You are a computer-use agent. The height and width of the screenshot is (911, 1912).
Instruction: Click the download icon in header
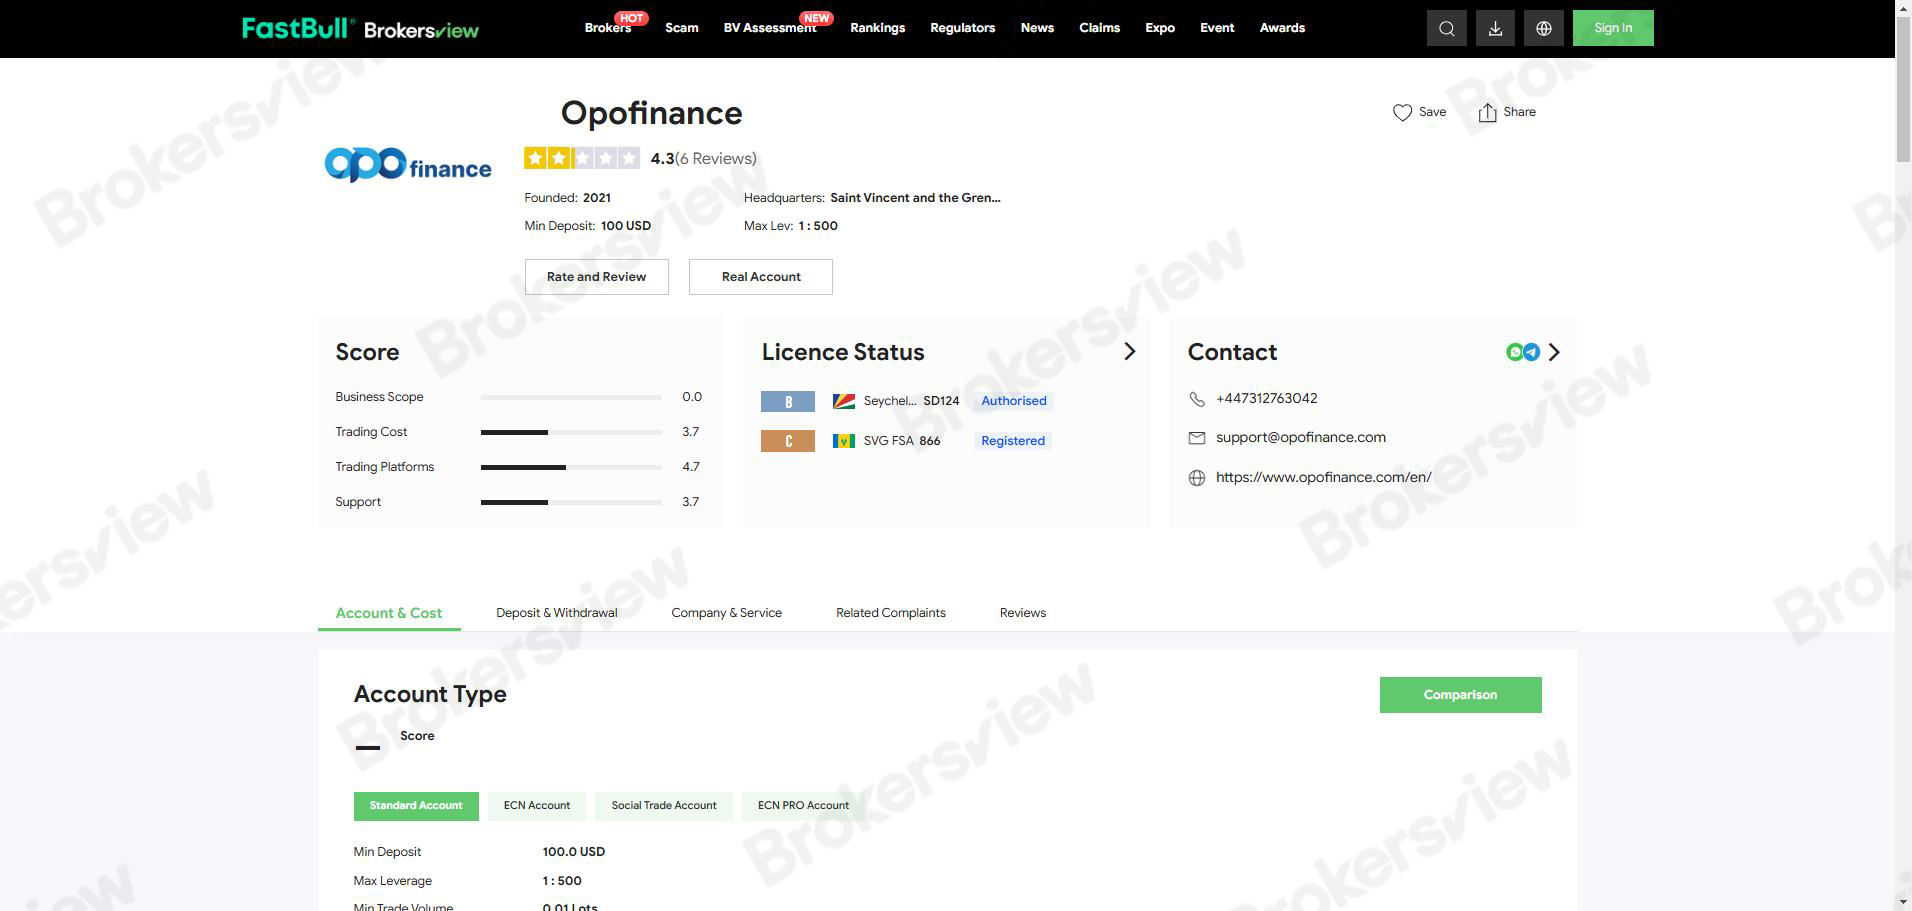[x=1495, y=28]
